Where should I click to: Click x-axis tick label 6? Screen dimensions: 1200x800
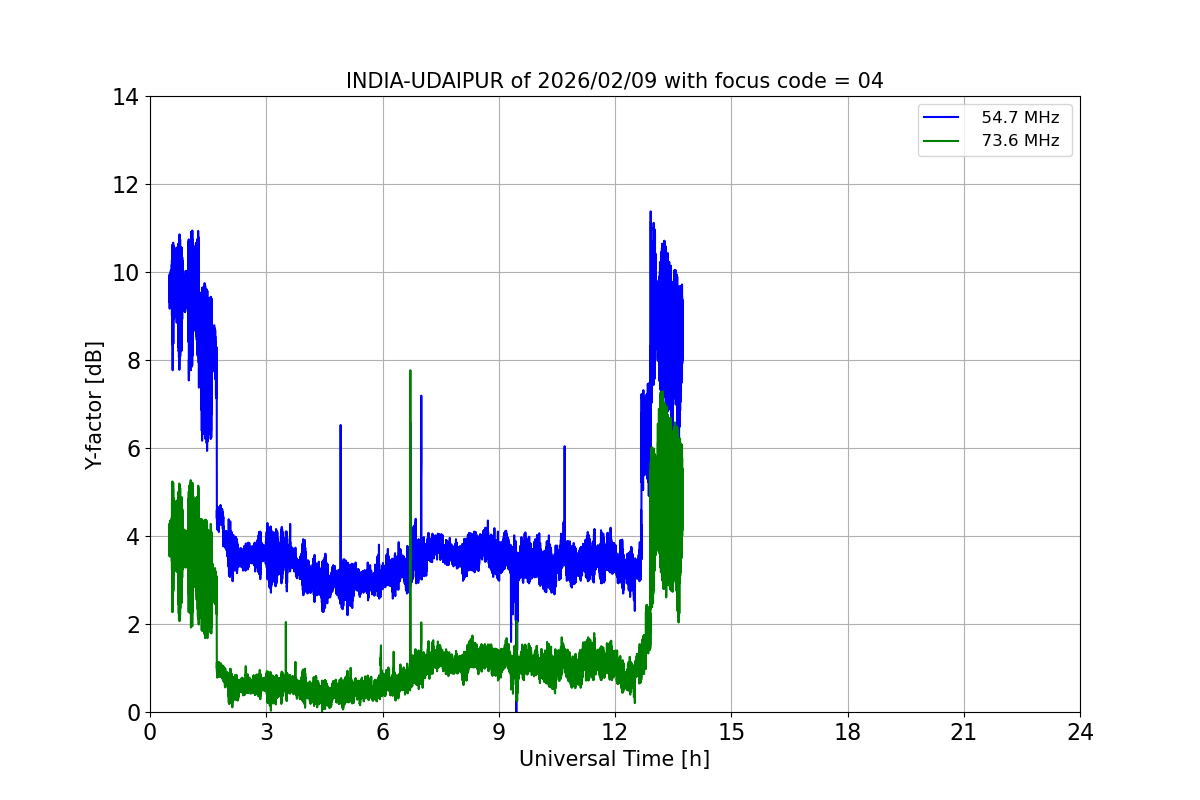point(382,731)
